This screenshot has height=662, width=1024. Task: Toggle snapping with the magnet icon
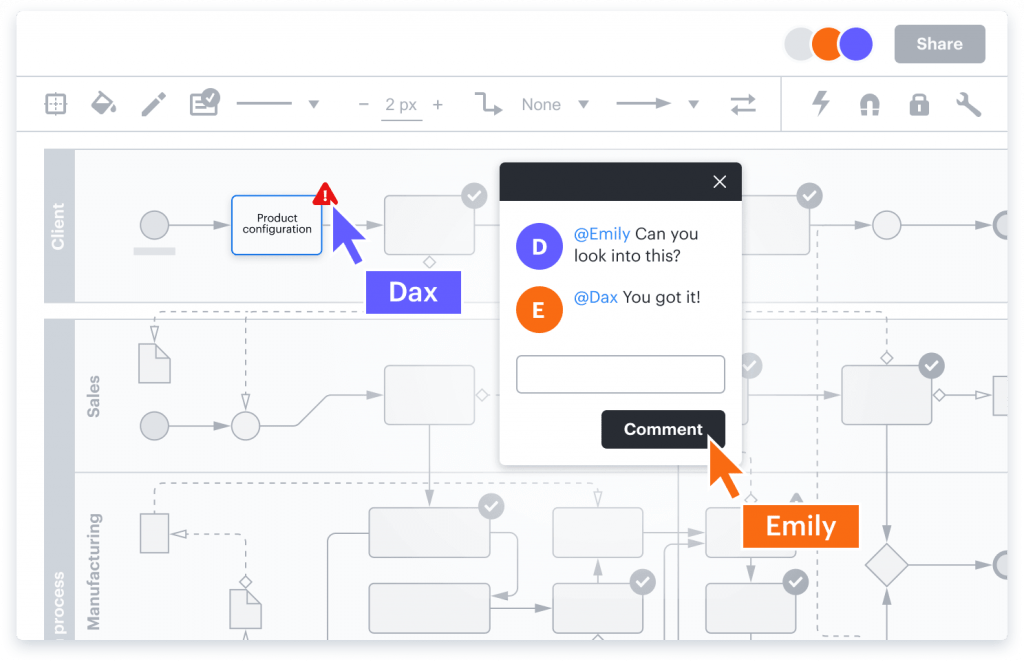click(x=868, y=104)
